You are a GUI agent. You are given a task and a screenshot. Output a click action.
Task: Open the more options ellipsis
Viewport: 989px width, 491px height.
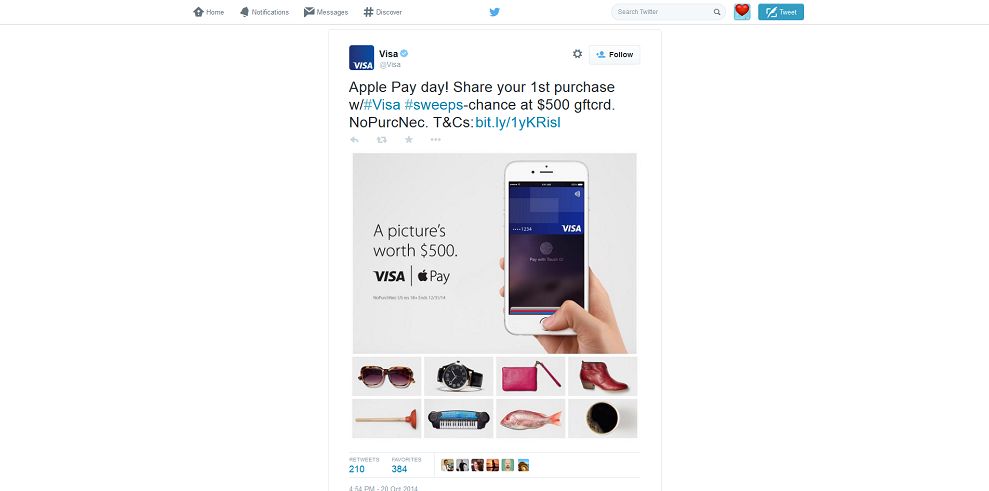(436, 139)
